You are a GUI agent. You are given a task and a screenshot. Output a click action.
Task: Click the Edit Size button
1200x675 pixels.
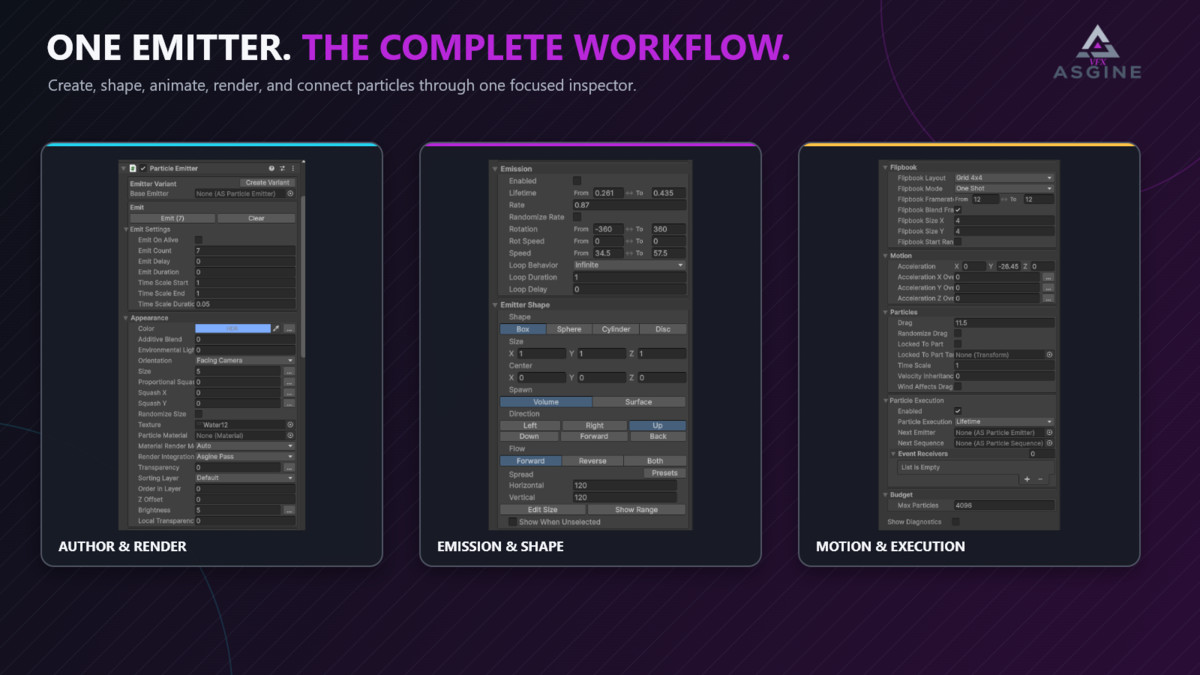[543, 509]
